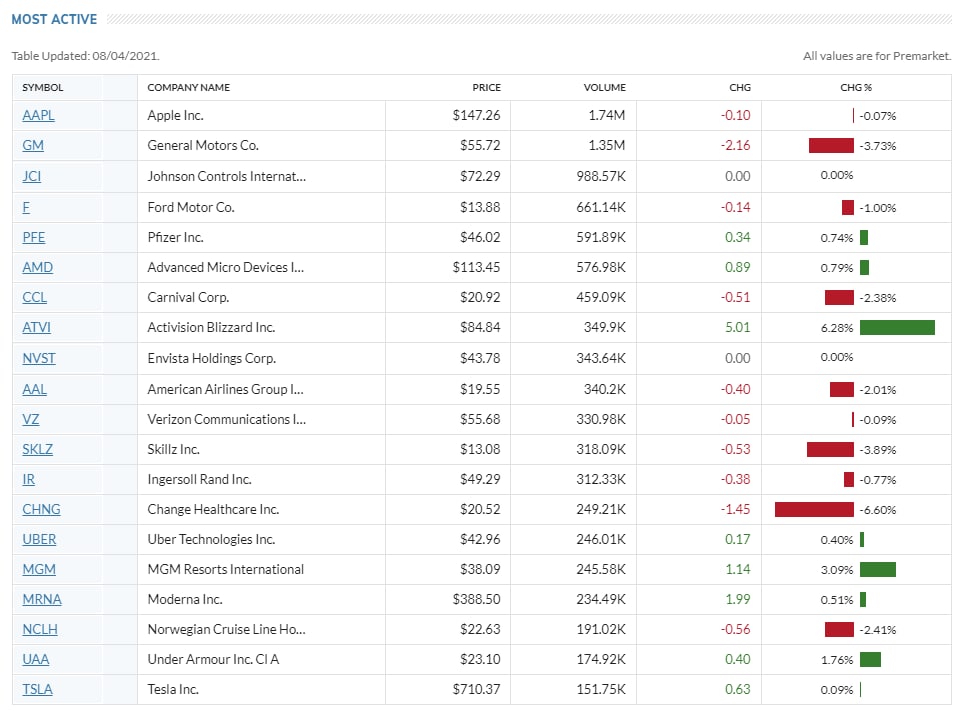Click the CHG % column header
The image size is (964, 715).
click(856, 87)
